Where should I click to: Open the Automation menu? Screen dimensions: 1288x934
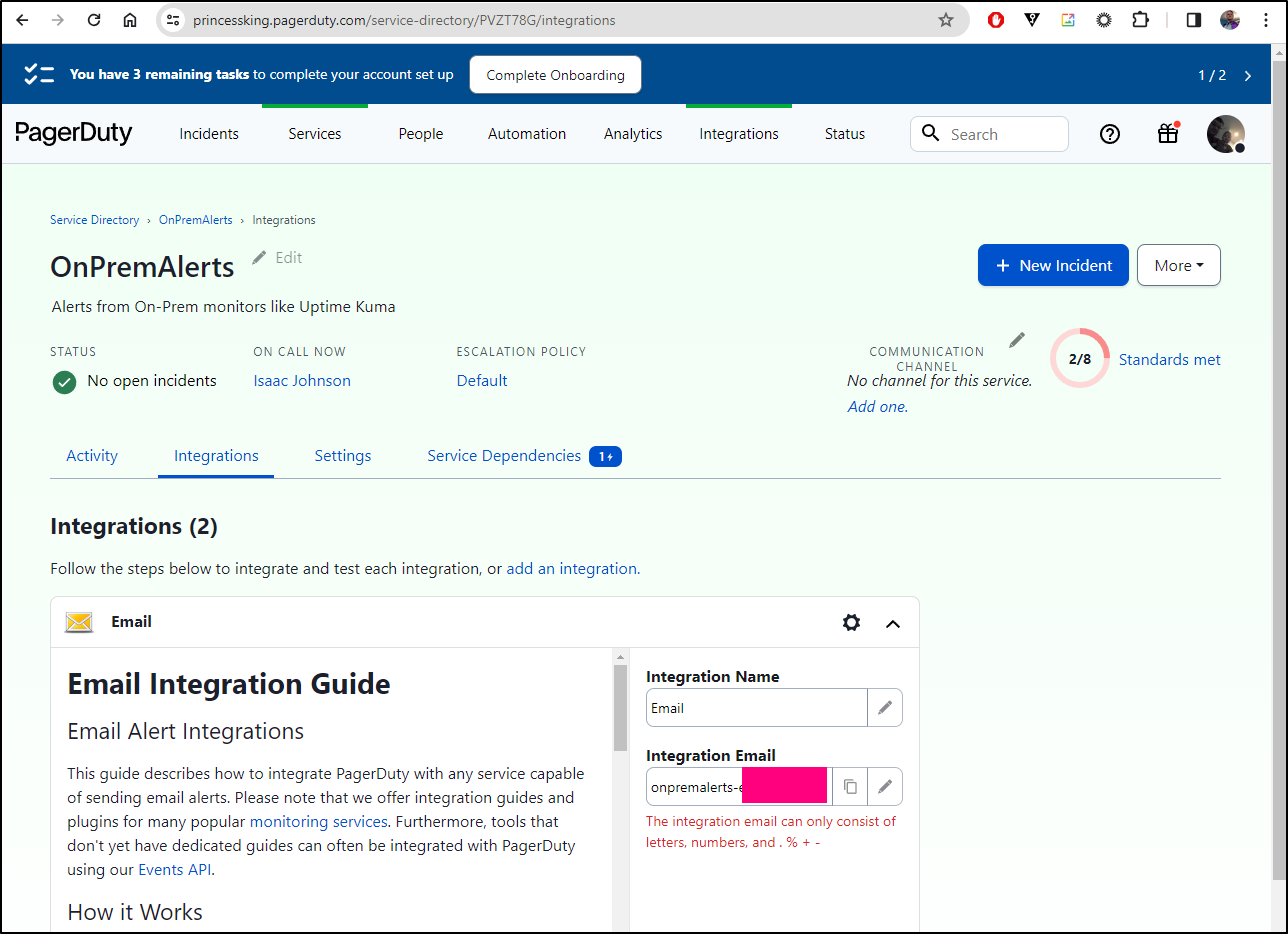tap(527, 134)
